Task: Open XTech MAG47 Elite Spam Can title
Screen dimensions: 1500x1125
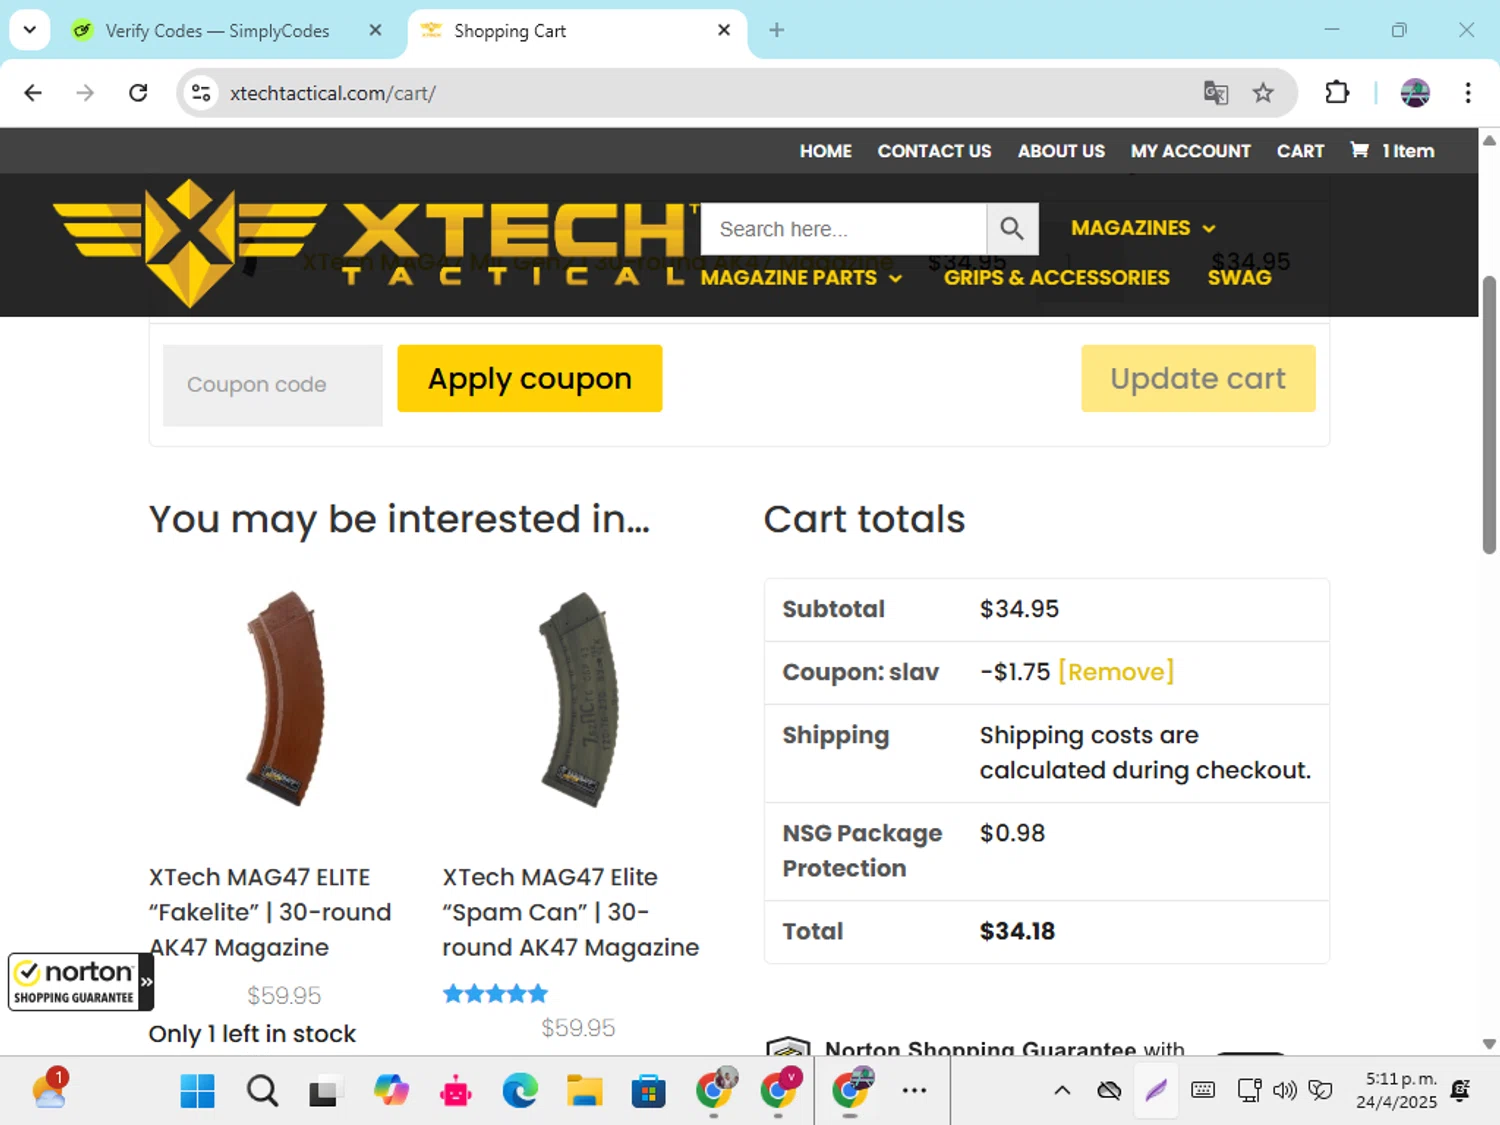Action: (571, 912)
